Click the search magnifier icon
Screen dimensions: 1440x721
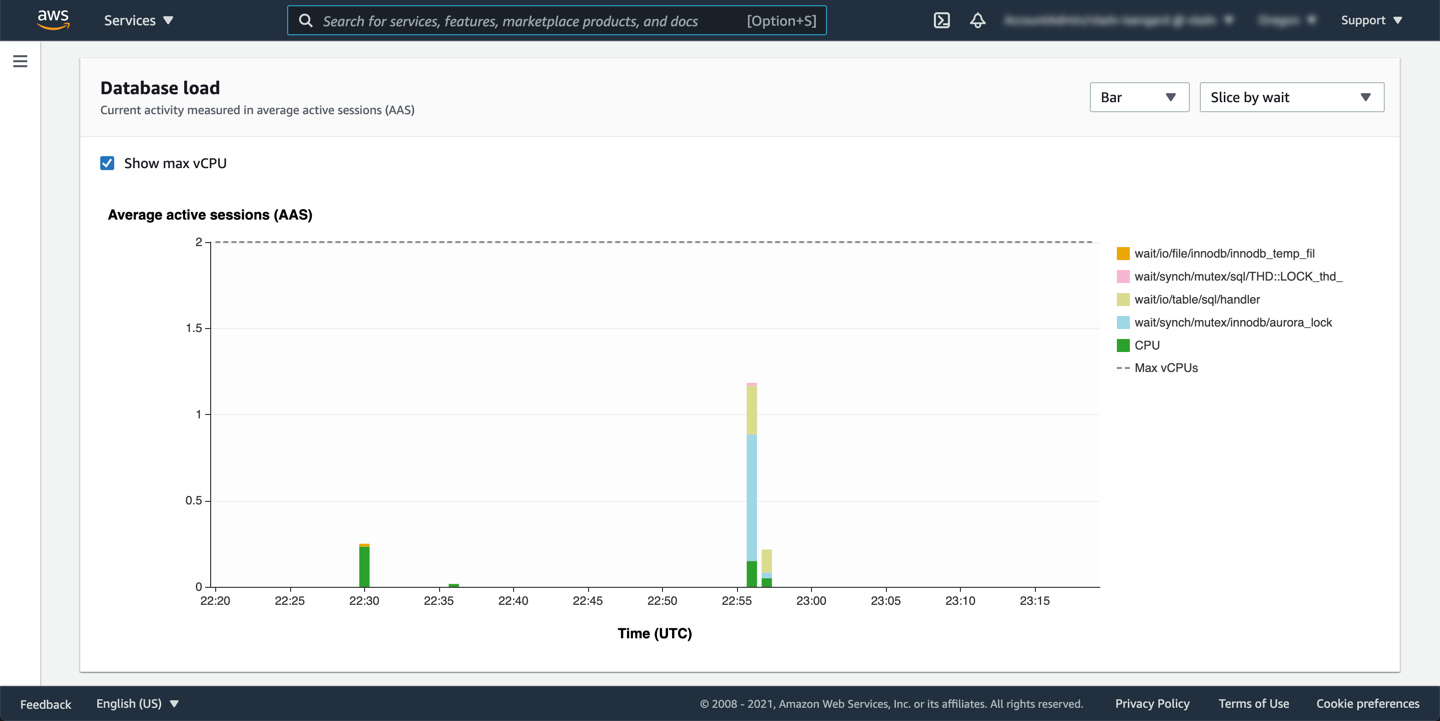[306, 20]
